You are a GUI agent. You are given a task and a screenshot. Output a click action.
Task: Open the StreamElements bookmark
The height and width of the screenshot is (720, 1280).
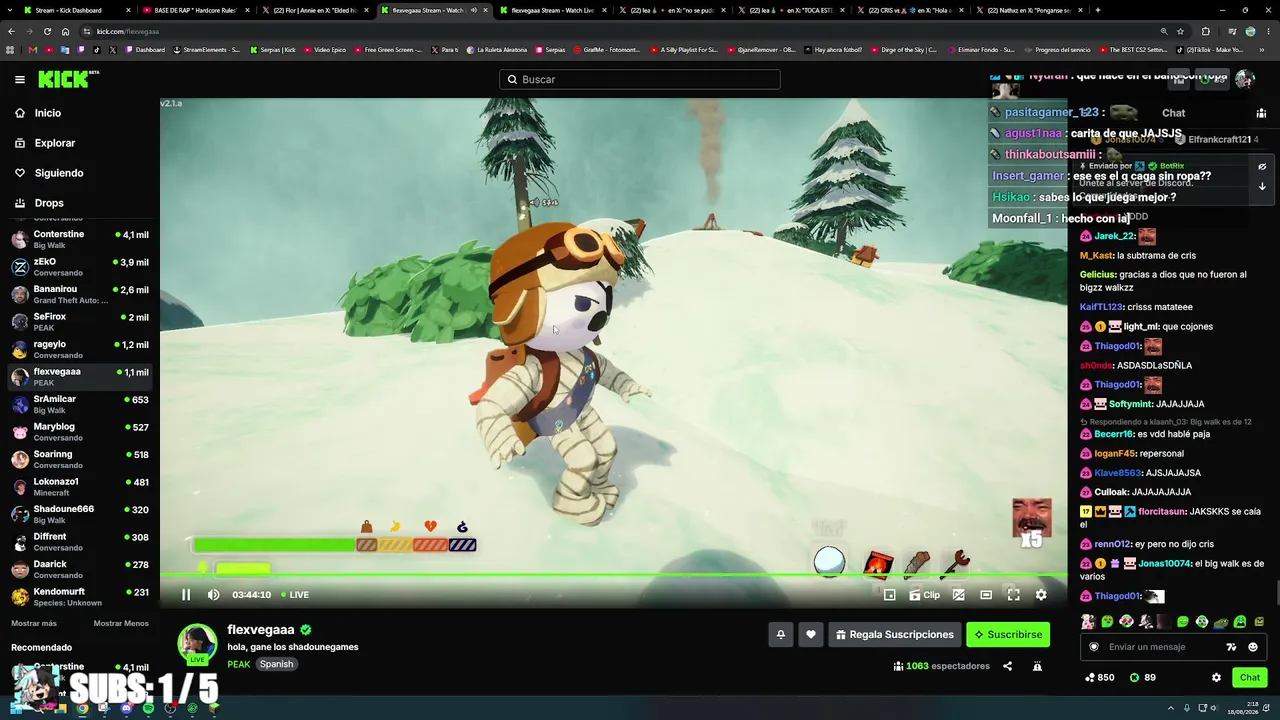coord(208,50)
